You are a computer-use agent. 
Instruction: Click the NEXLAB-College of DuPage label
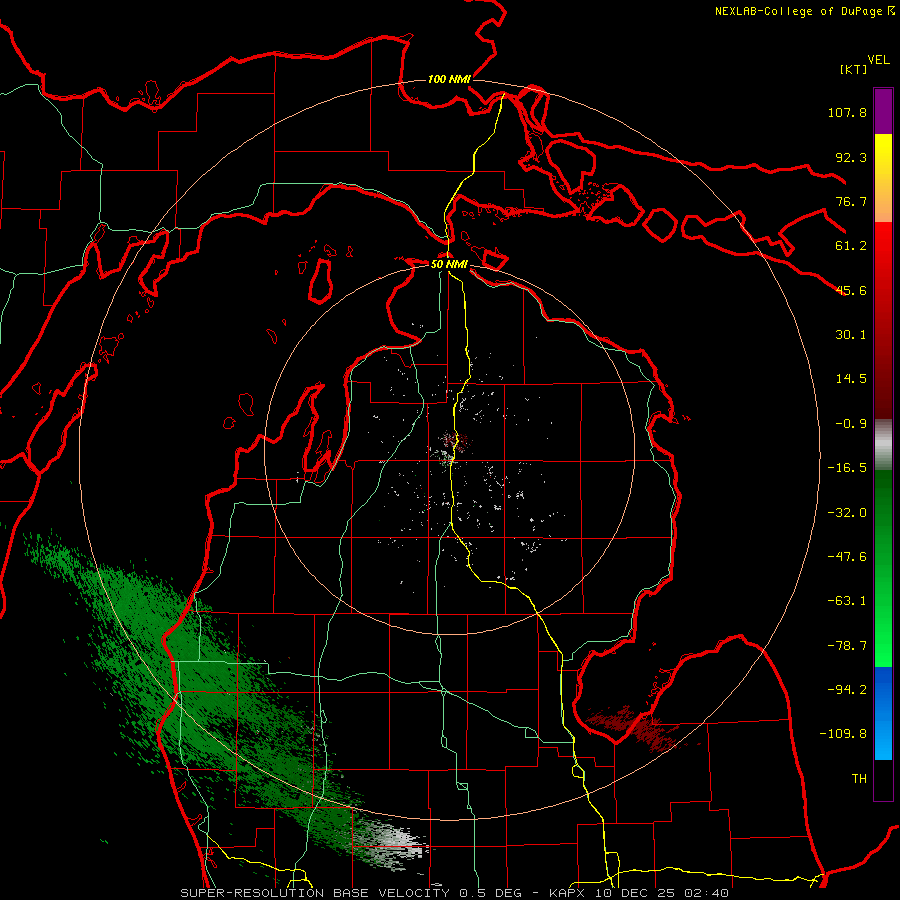pos(804,11)
